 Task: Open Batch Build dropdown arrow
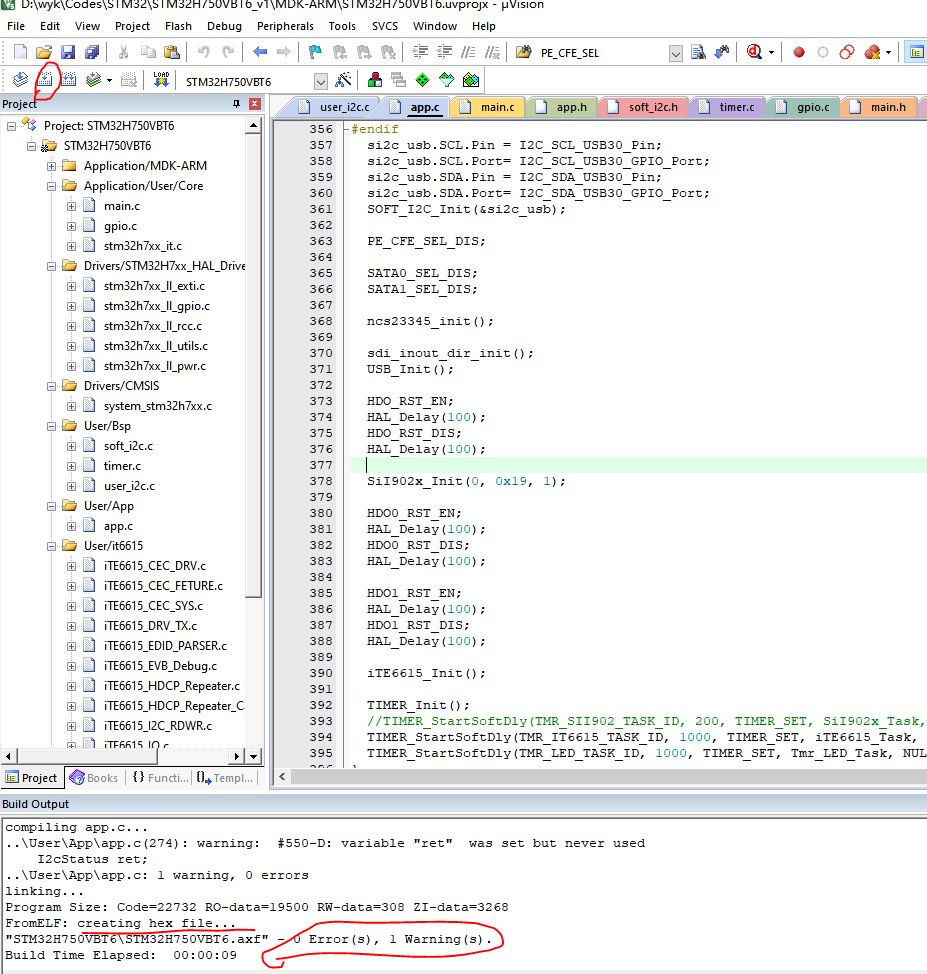(x=109, y=80)
